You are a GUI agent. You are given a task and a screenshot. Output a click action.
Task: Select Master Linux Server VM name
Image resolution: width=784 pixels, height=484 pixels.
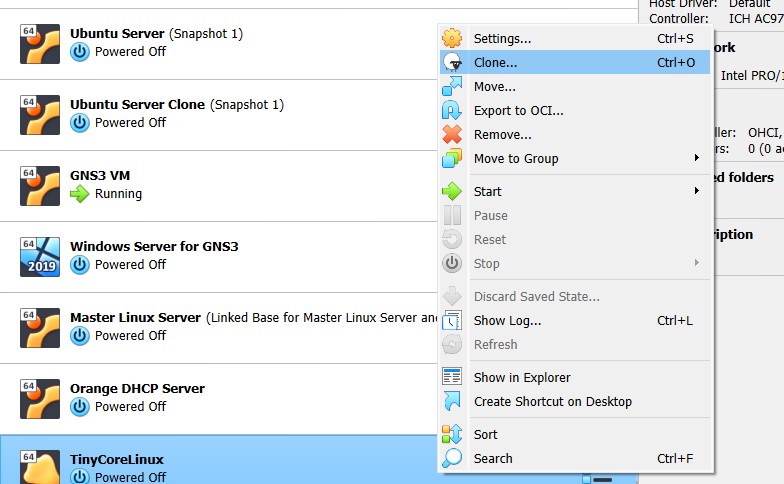coord(135,318)
